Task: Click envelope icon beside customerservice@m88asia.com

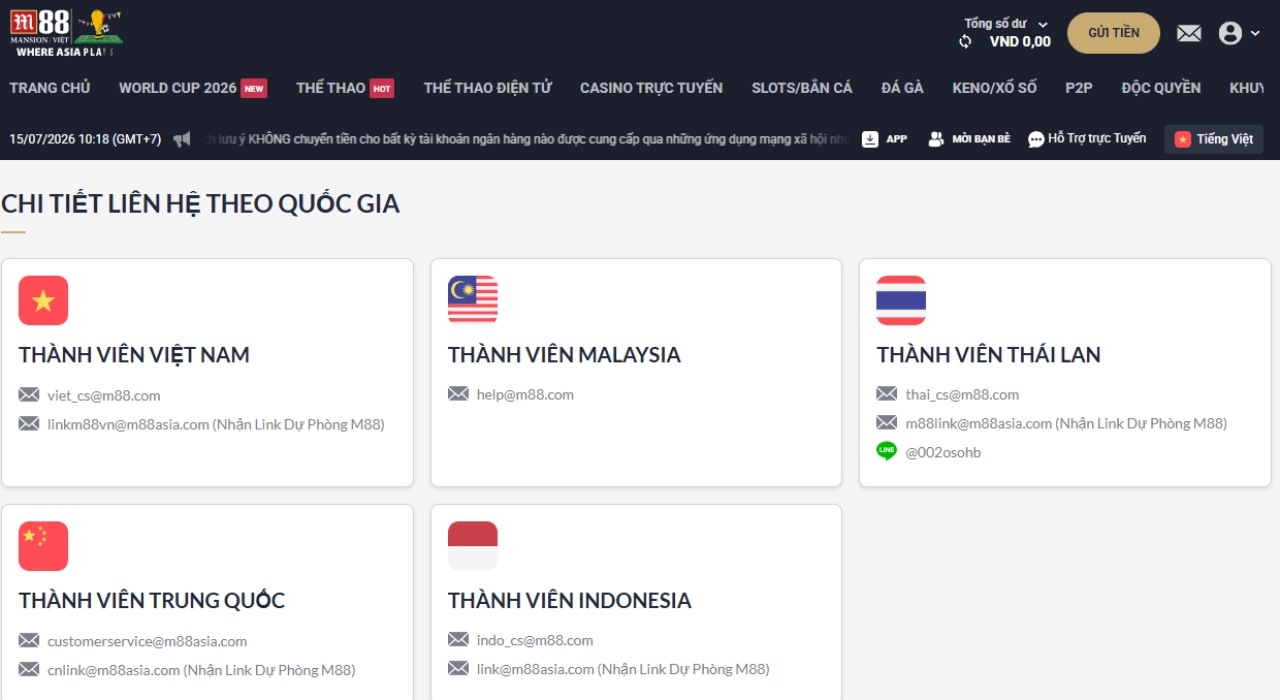Action: (29, 640)
